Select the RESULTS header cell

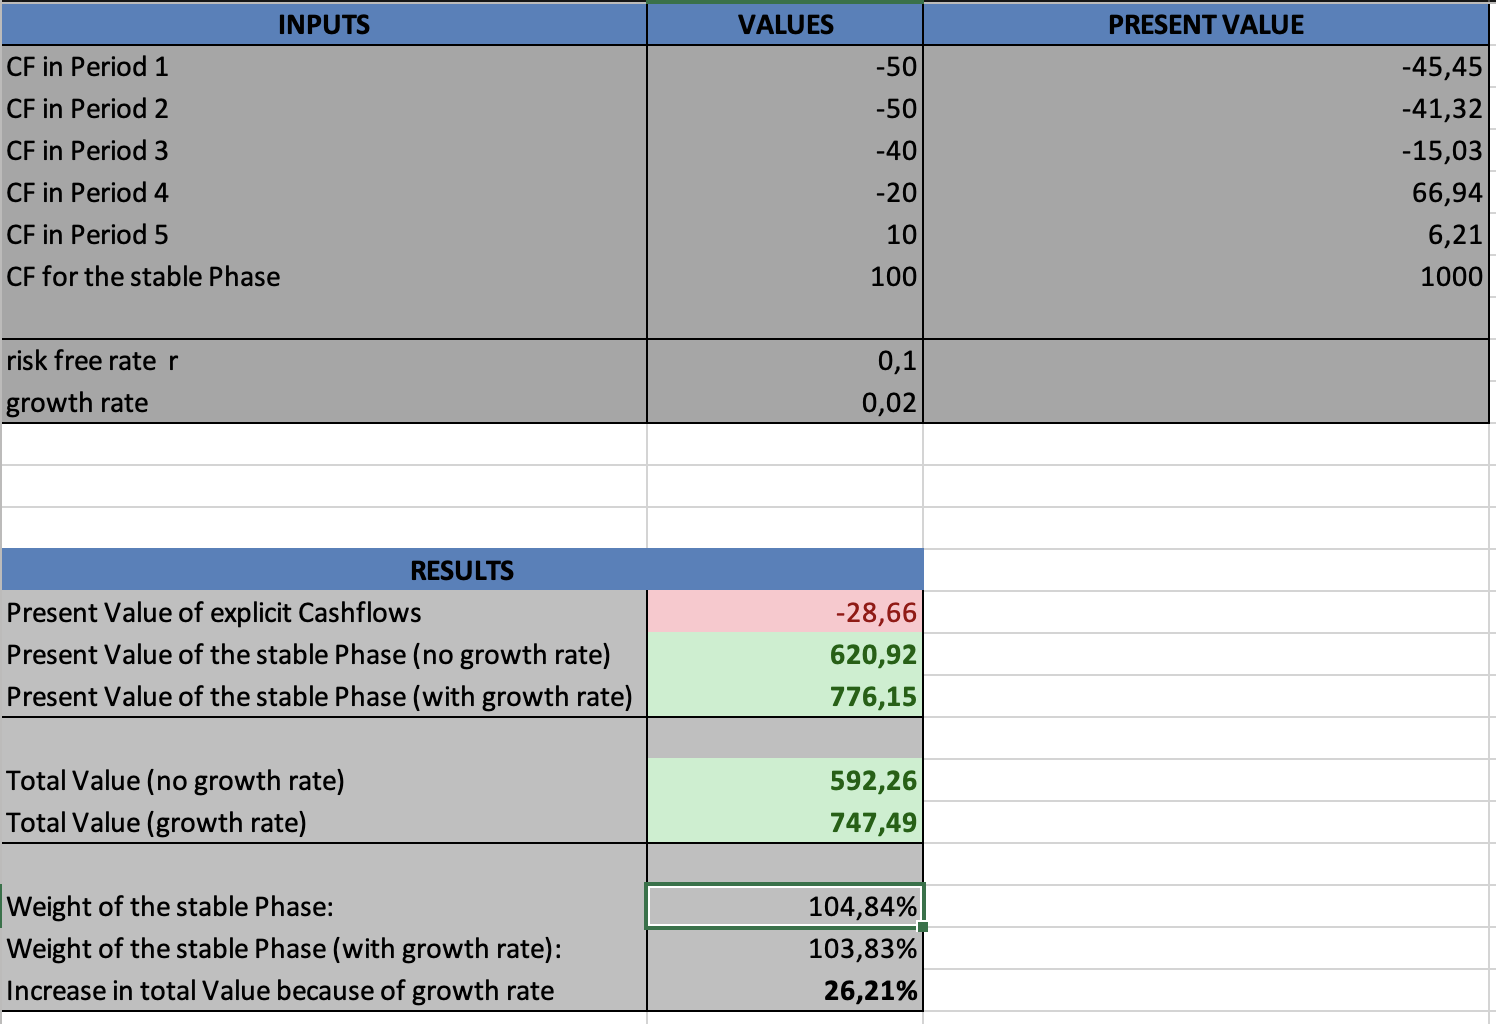(x=462, y=570)
